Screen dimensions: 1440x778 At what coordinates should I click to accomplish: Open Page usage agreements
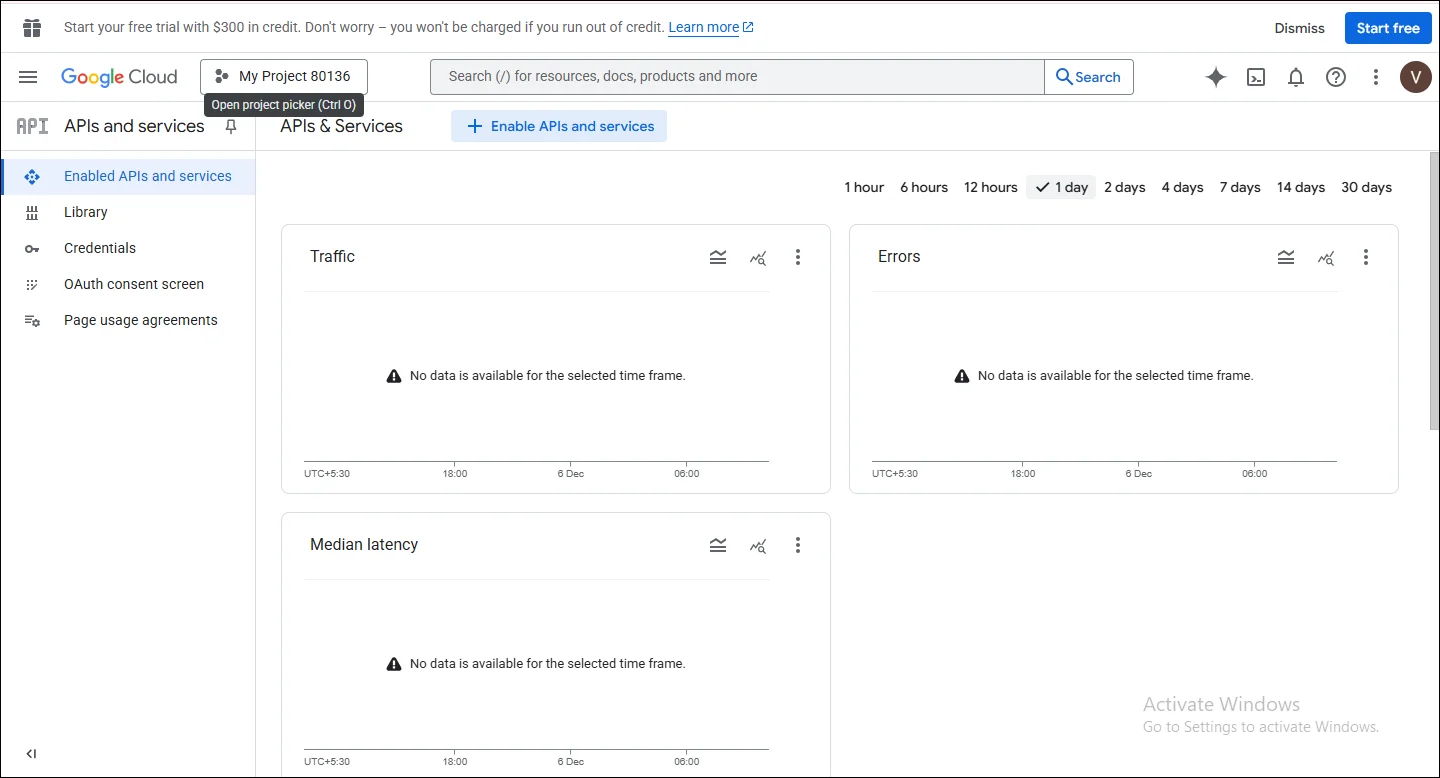[128, 320]
